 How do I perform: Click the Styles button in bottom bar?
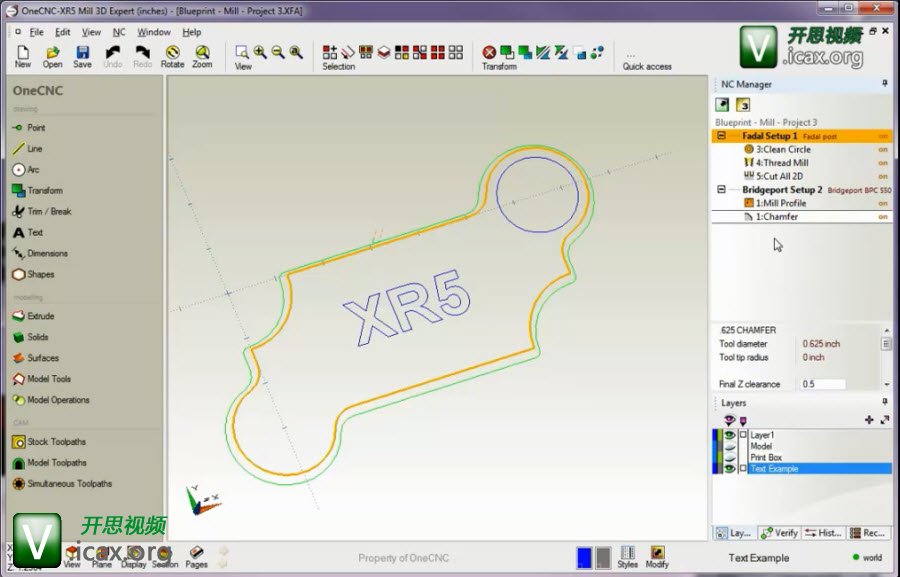point(627,557)
